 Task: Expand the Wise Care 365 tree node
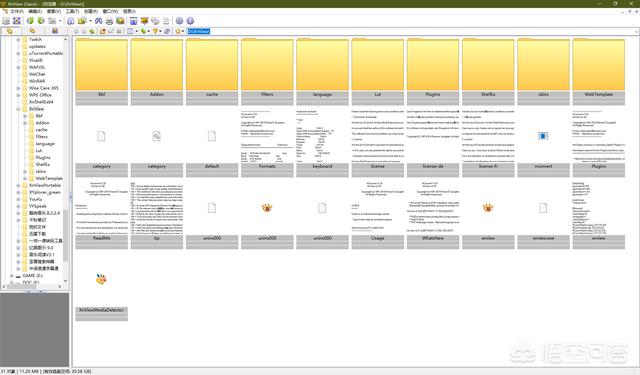tap(18, 88)
